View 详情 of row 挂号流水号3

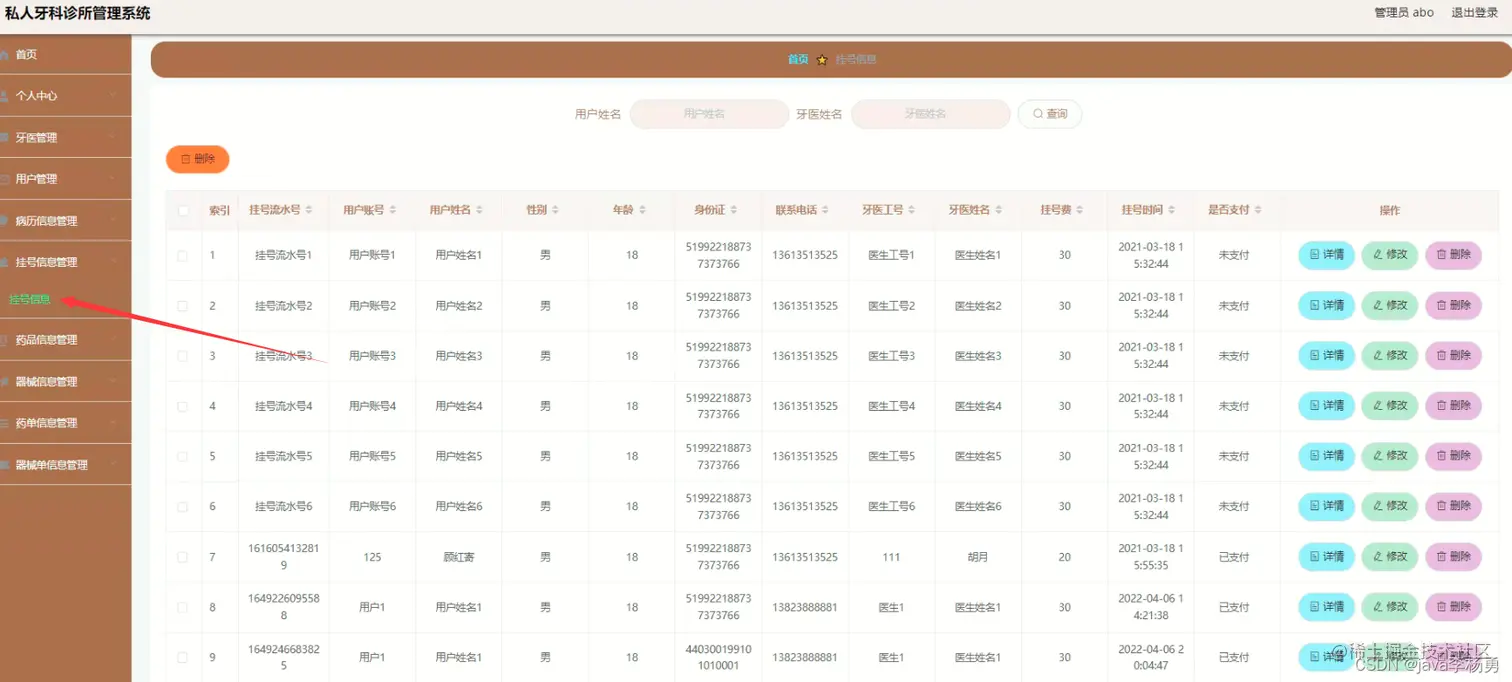coord(1326,355)
